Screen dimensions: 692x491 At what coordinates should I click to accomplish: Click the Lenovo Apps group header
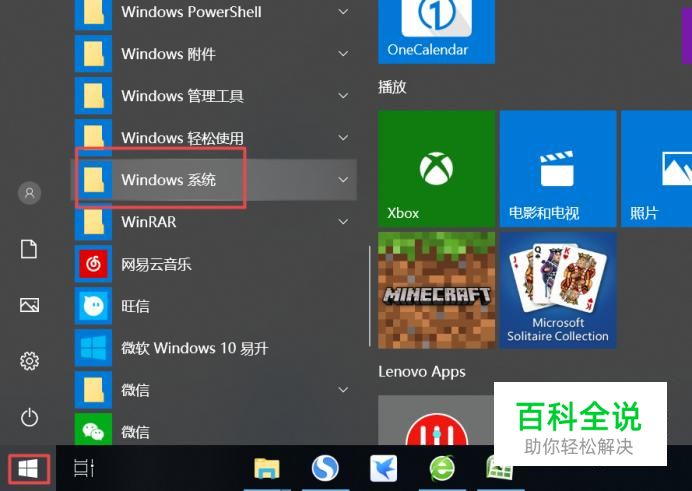[x=421, y=372]
